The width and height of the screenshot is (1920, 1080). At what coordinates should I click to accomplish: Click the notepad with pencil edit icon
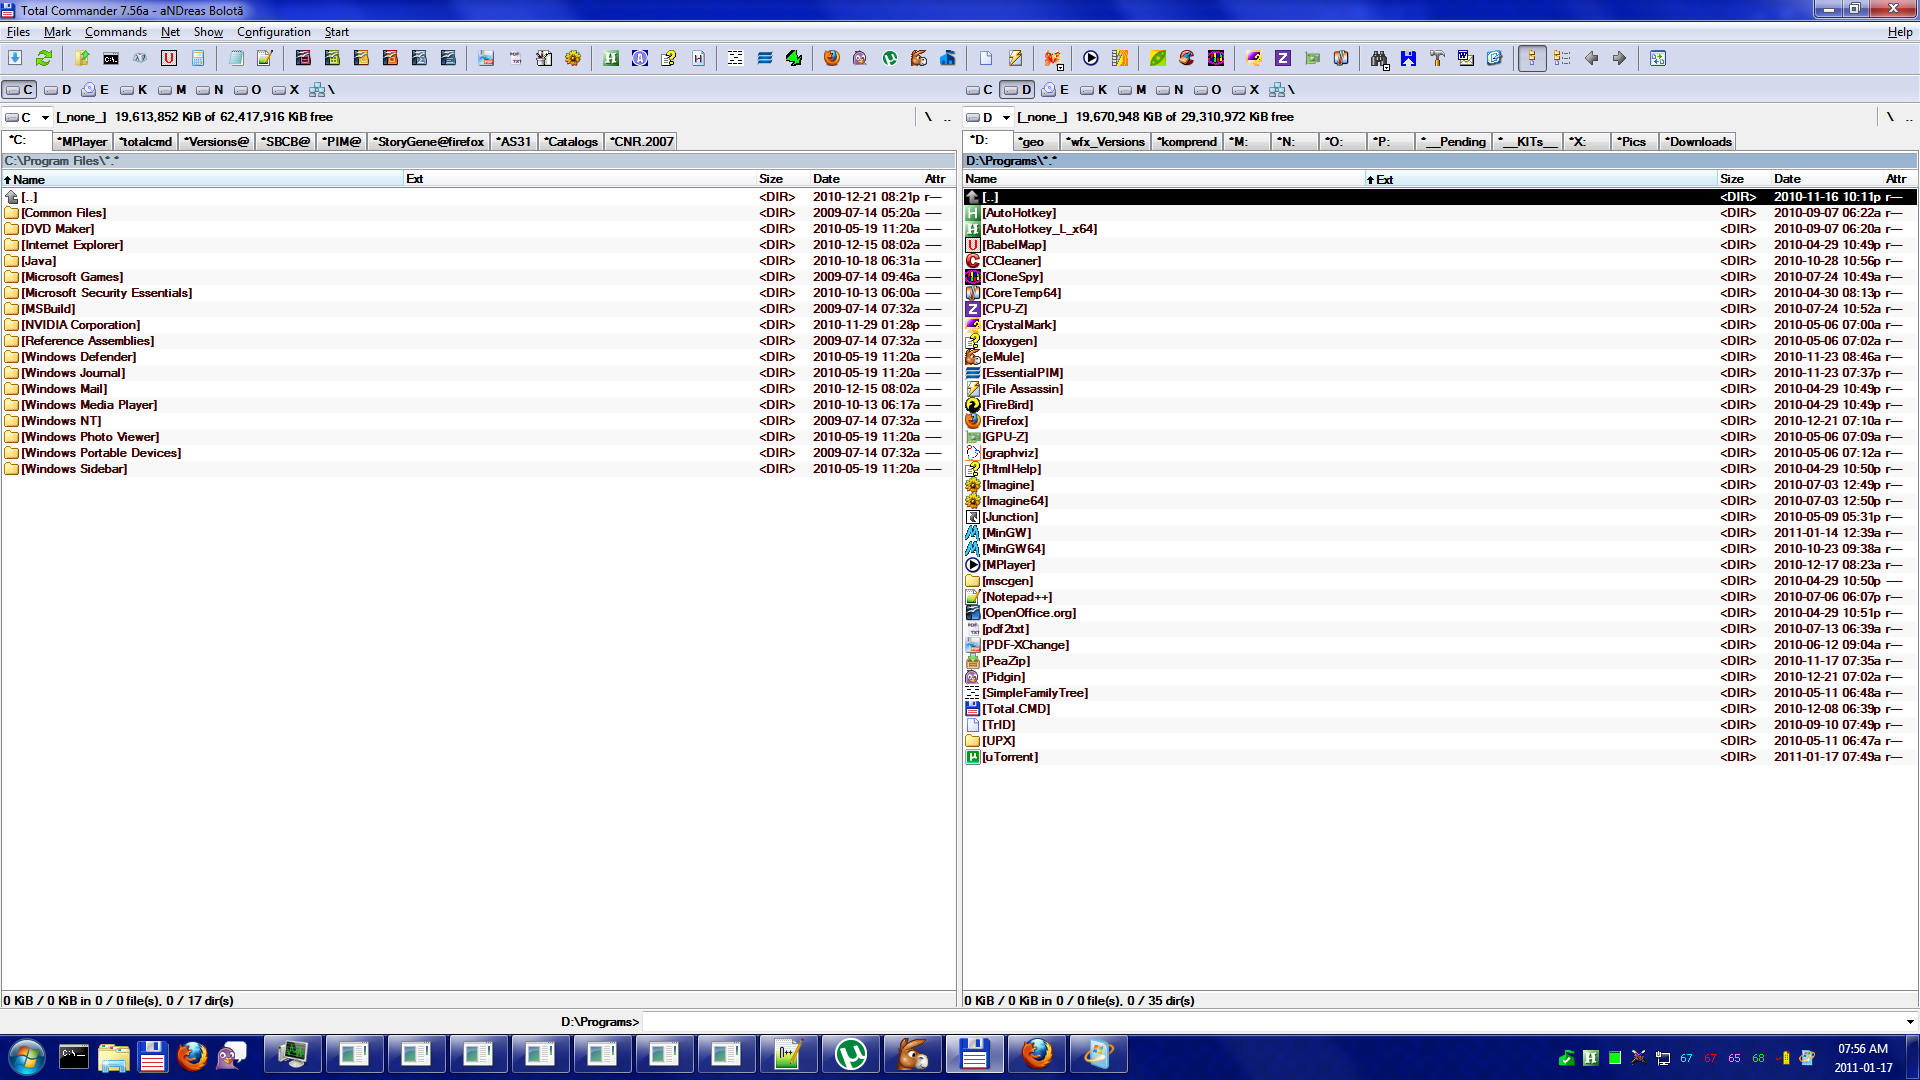(x=265, y=58)
